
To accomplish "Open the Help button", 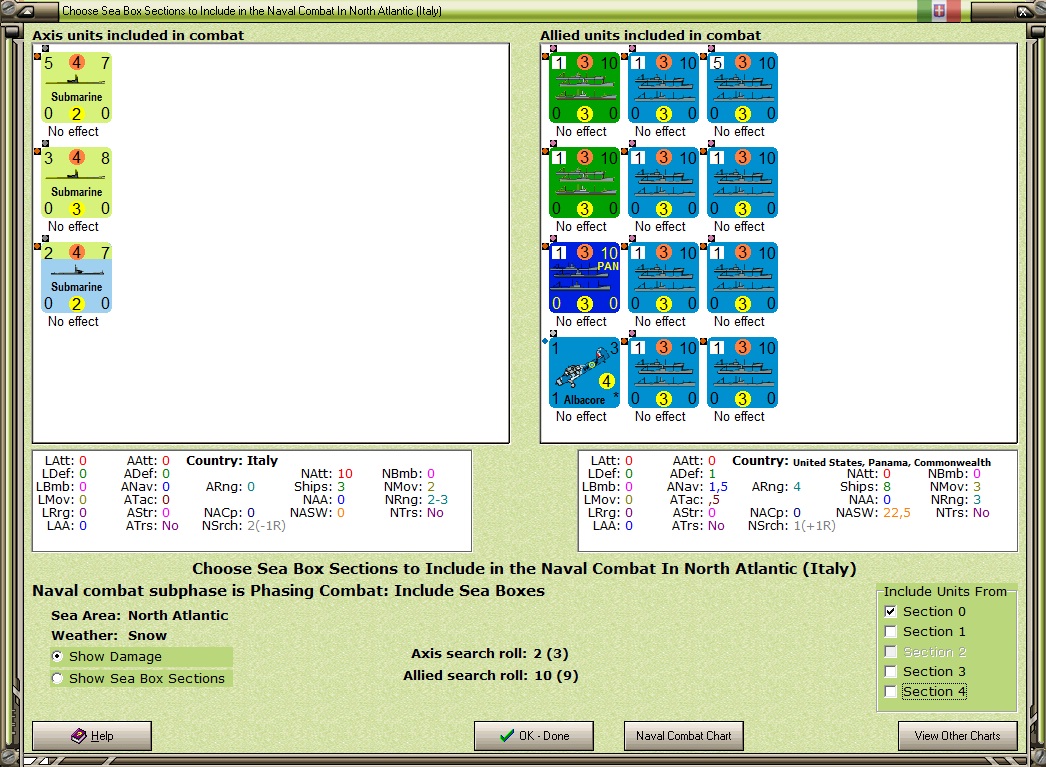I will (92, 736).
